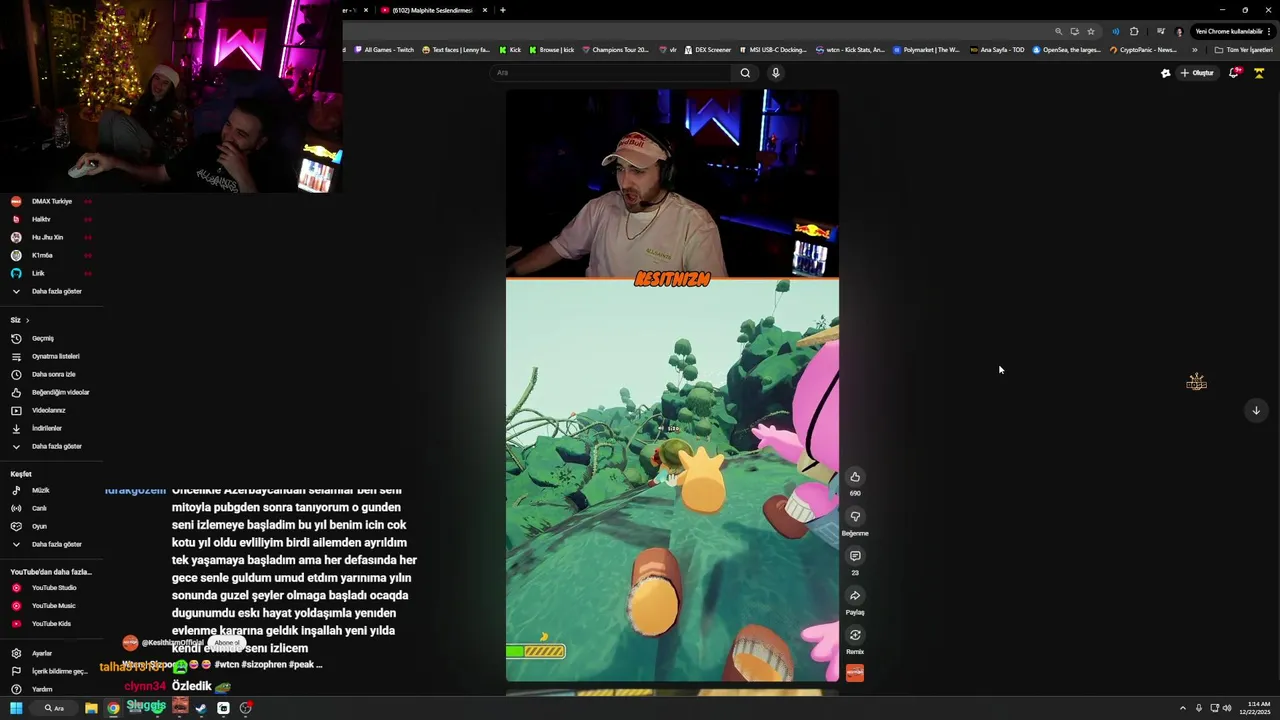Screen dimensions: 1280x720
Task: Share the Short with Paylaş icon
Action: 855,595
